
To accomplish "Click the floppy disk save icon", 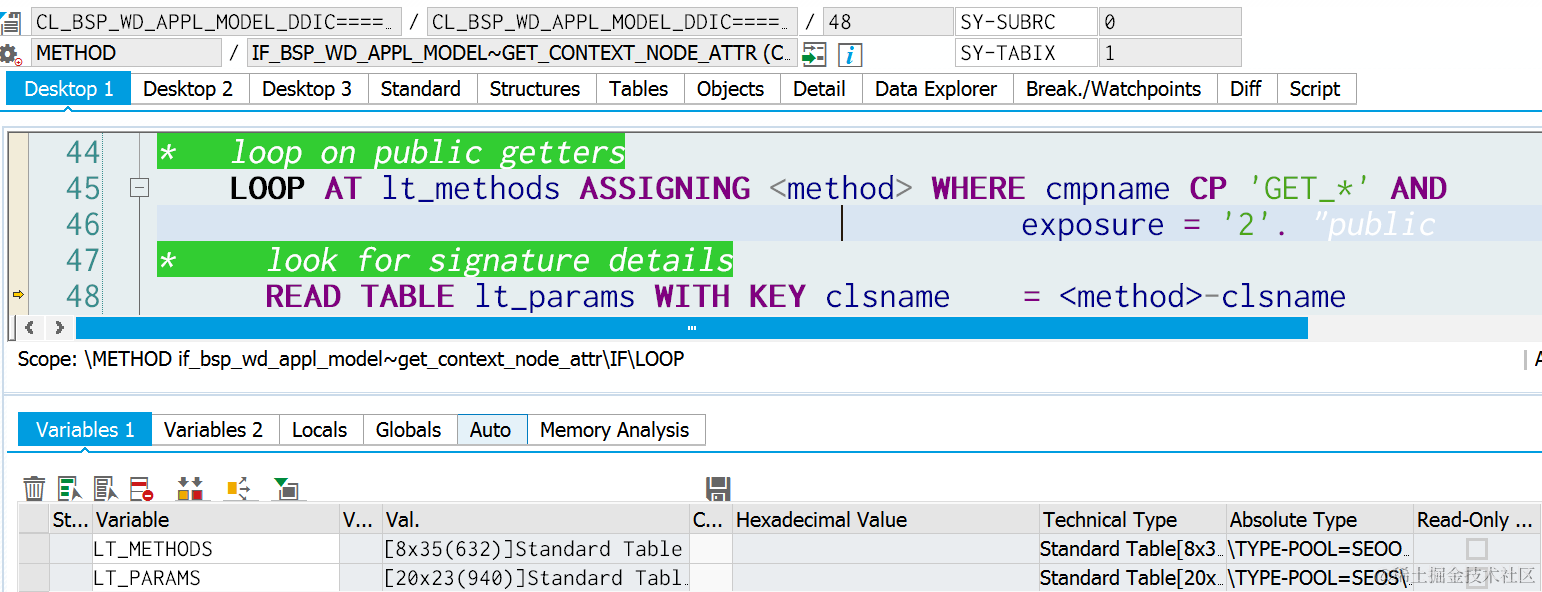I will (717, 489).
